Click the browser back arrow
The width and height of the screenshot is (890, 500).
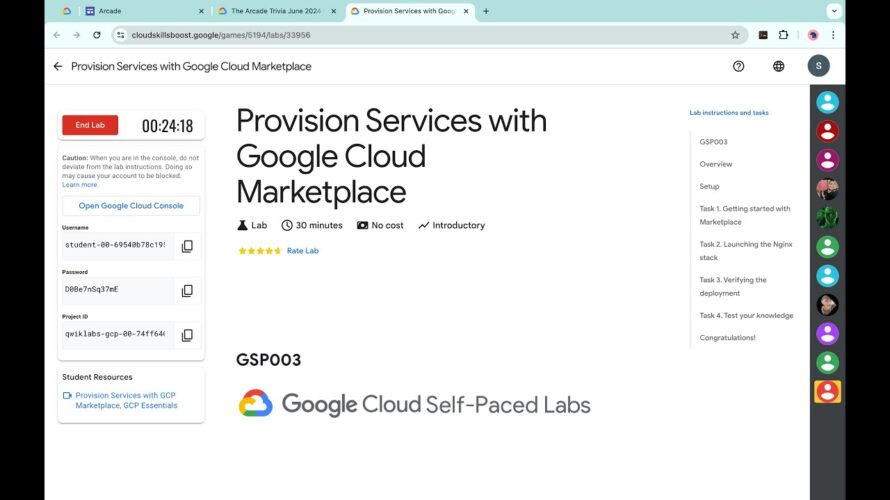coord(57,35)
